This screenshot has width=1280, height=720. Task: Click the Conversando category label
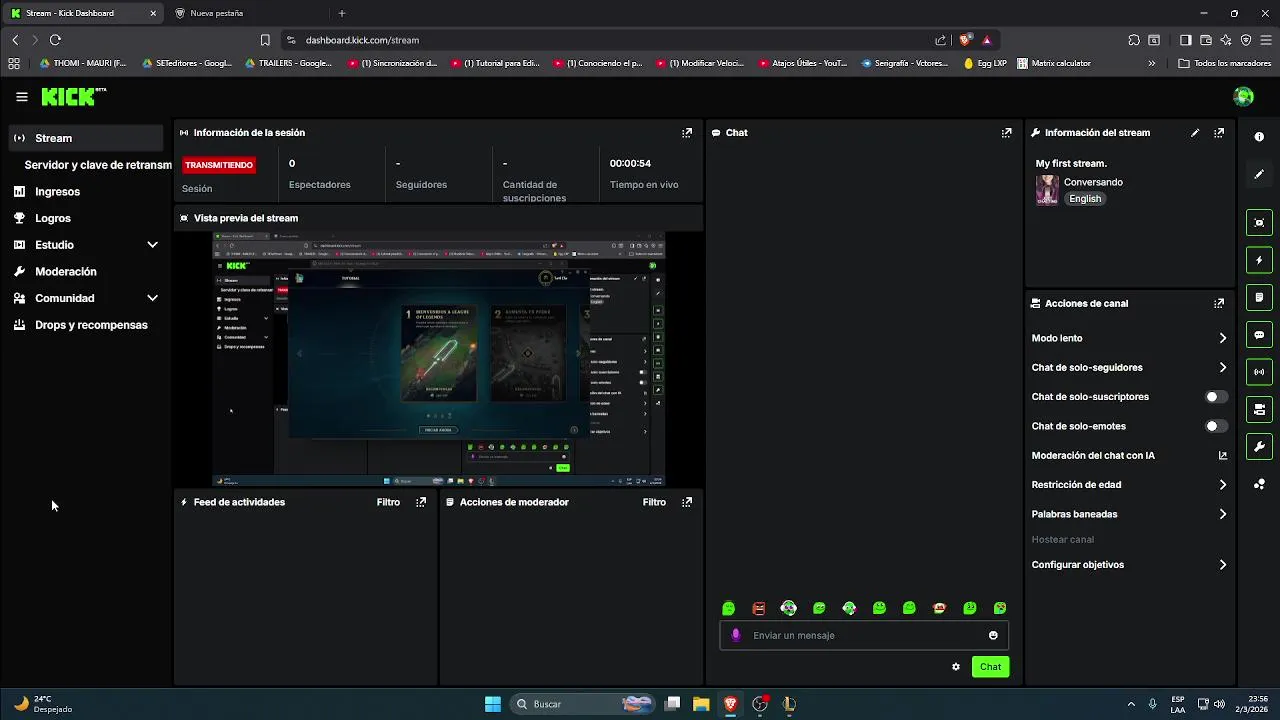pos(1093,182)
